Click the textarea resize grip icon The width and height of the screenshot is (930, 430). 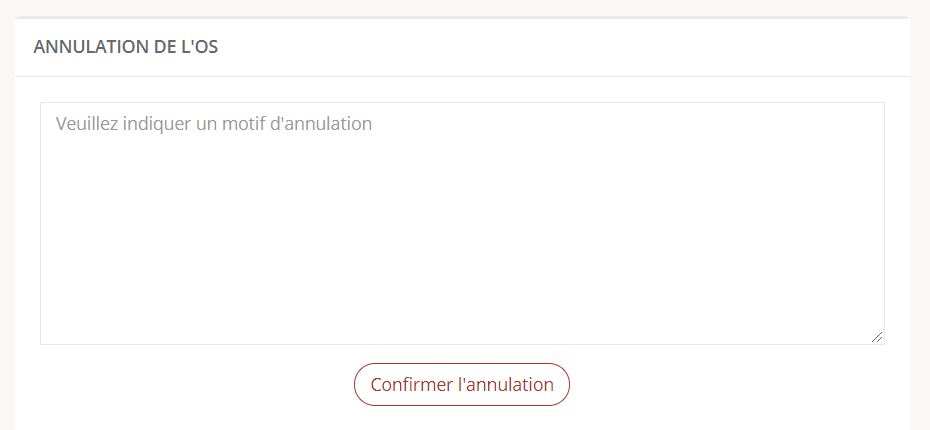[x=877, y=337]
